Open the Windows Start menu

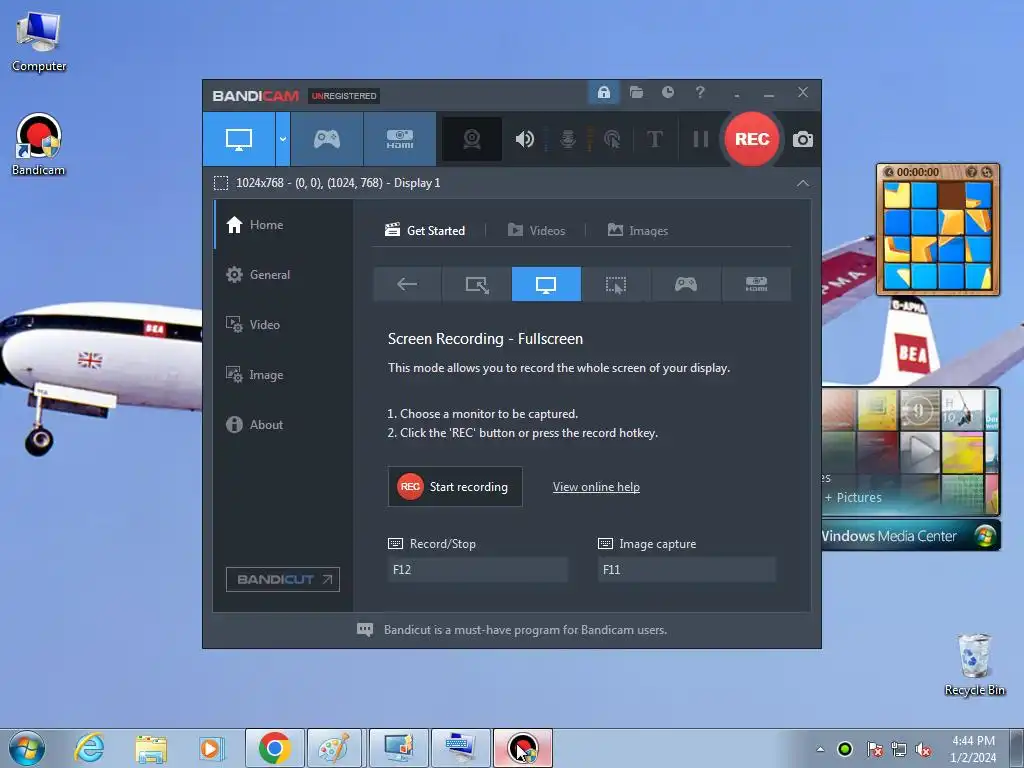pos(26,748)
